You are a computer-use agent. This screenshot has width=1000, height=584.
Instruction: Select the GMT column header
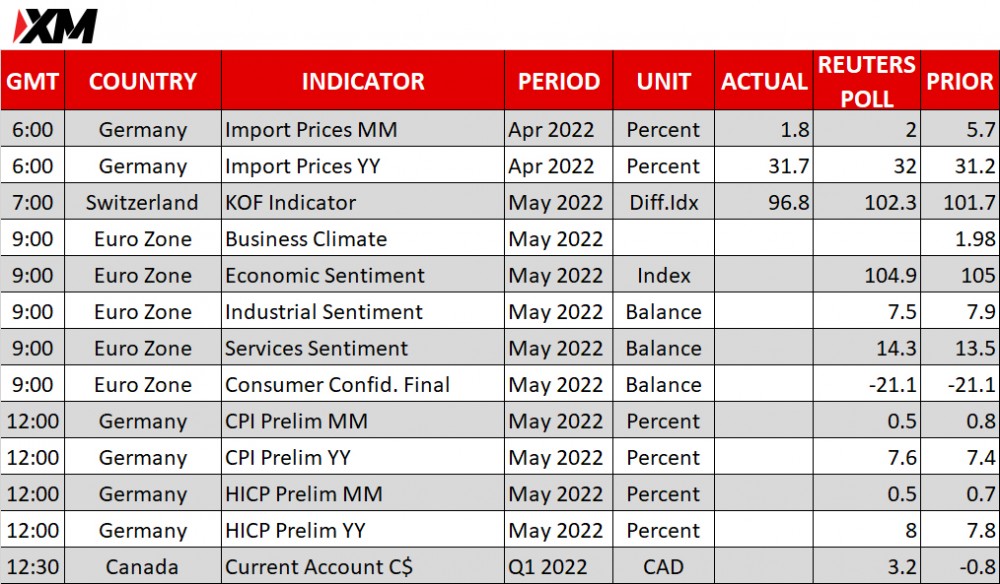[33, 80]
